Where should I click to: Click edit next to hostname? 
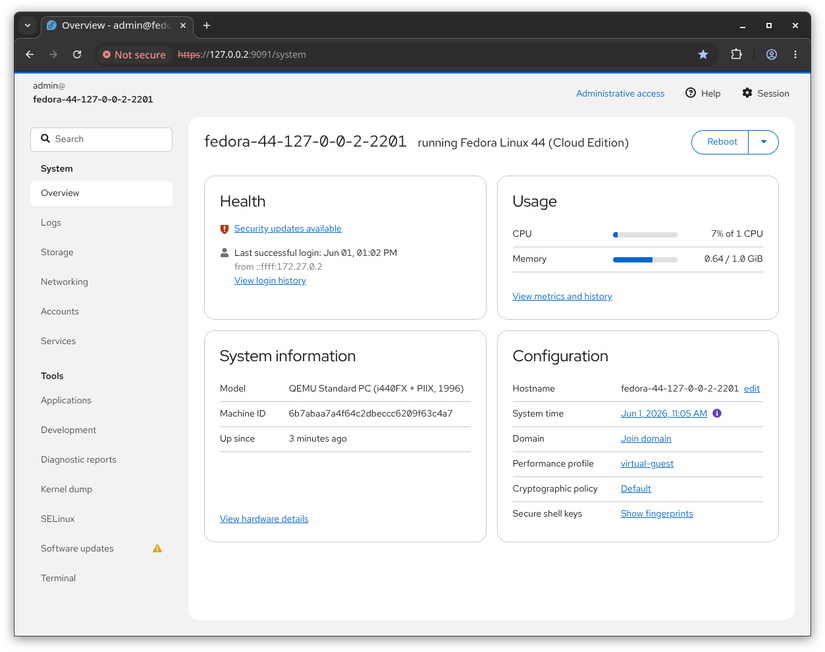pyautogui.click(x=751, y=388)
